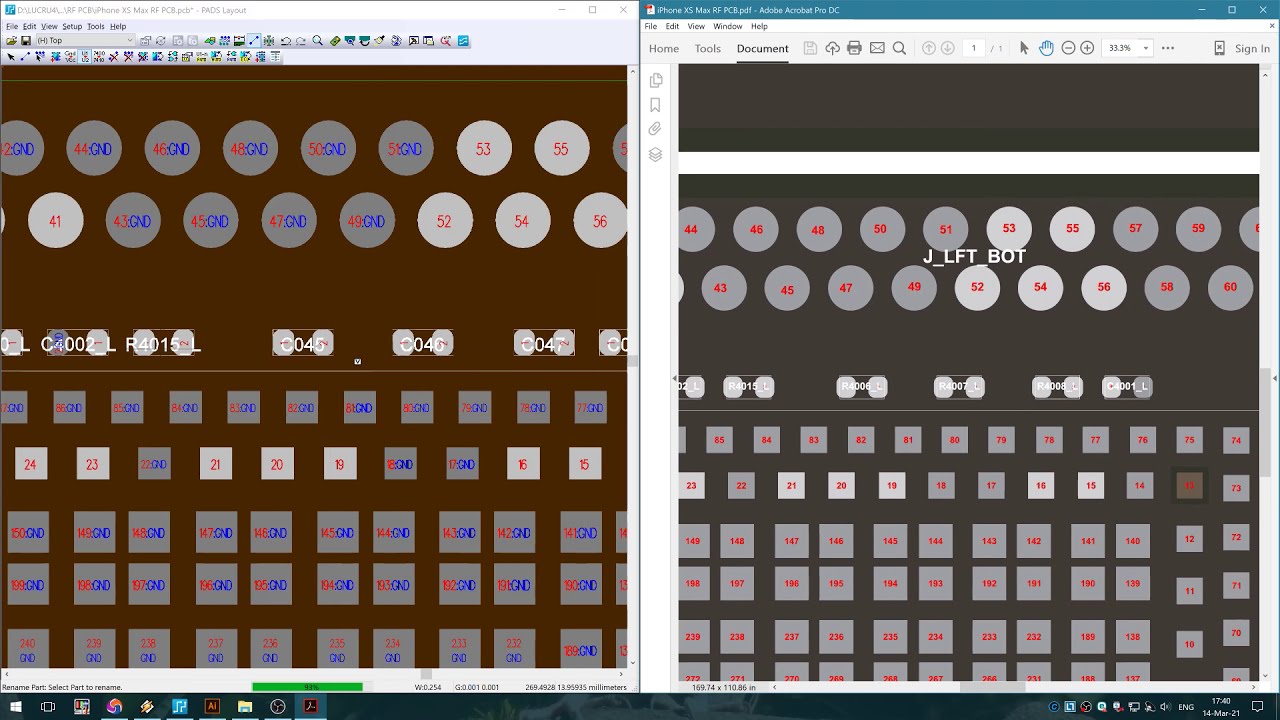Open the File menu in PADS Layout
The image size is (1280, 720).
(12, 26)
